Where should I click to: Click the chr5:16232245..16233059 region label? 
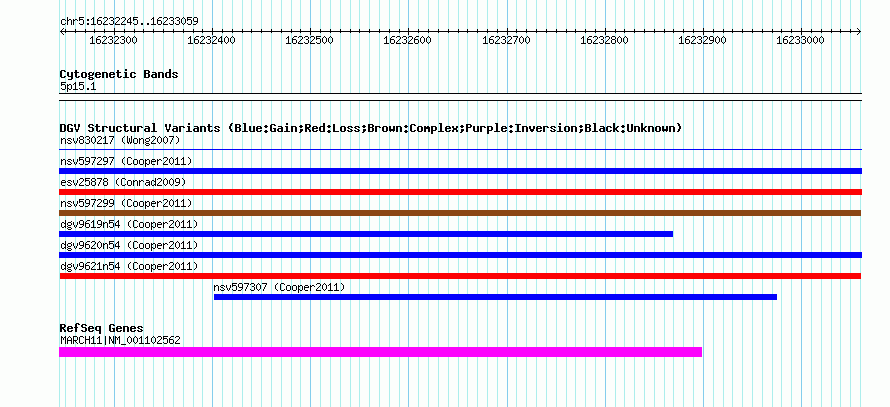tap(129, 22)
